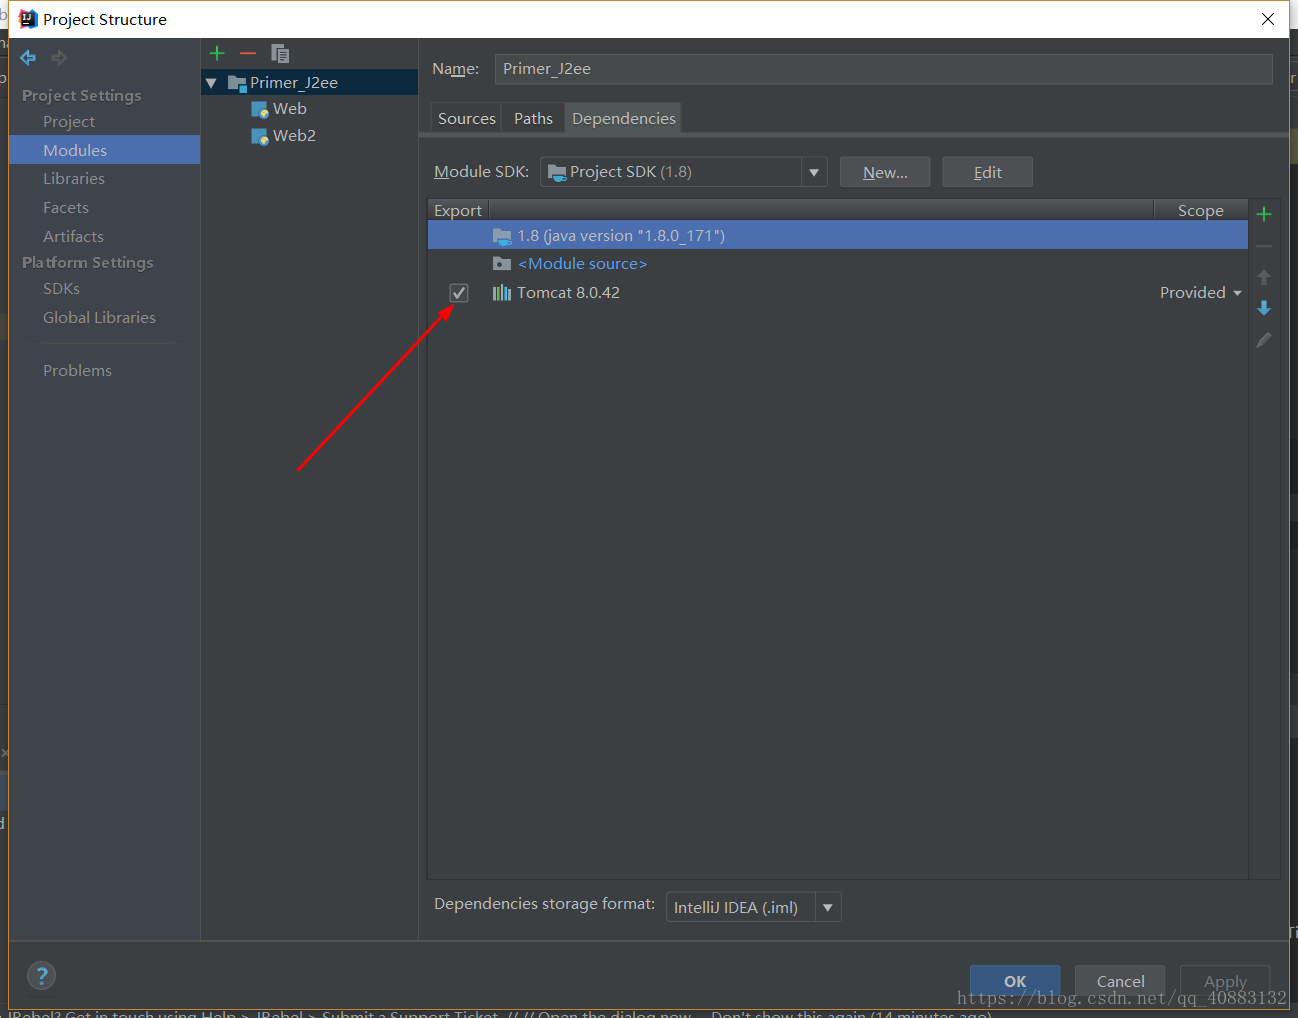The image size is (1298, 1018).
Task: Click the Web2 module icon
Action: [260, 137]
